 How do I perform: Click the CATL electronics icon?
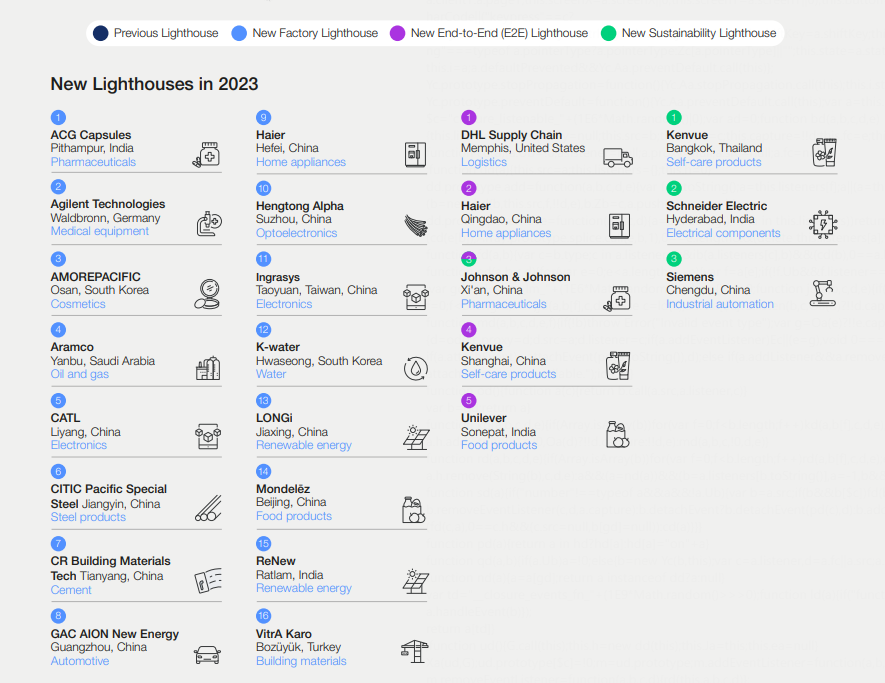tap(208, 436)
